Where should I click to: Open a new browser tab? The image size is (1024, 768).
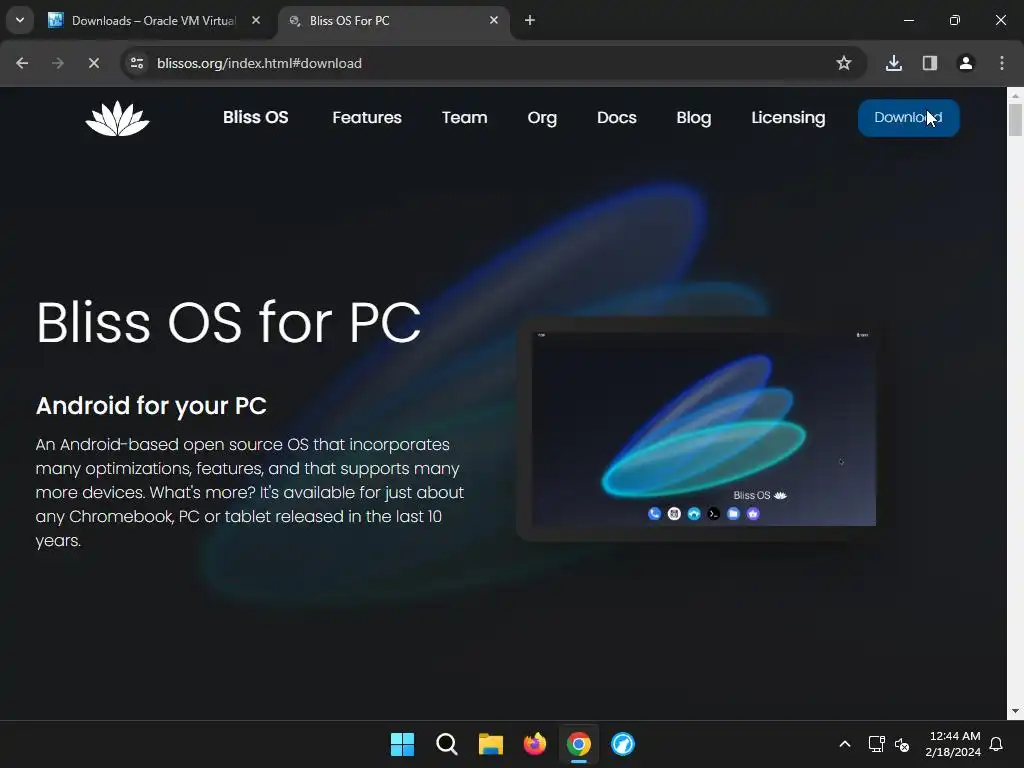pos(530,21)
